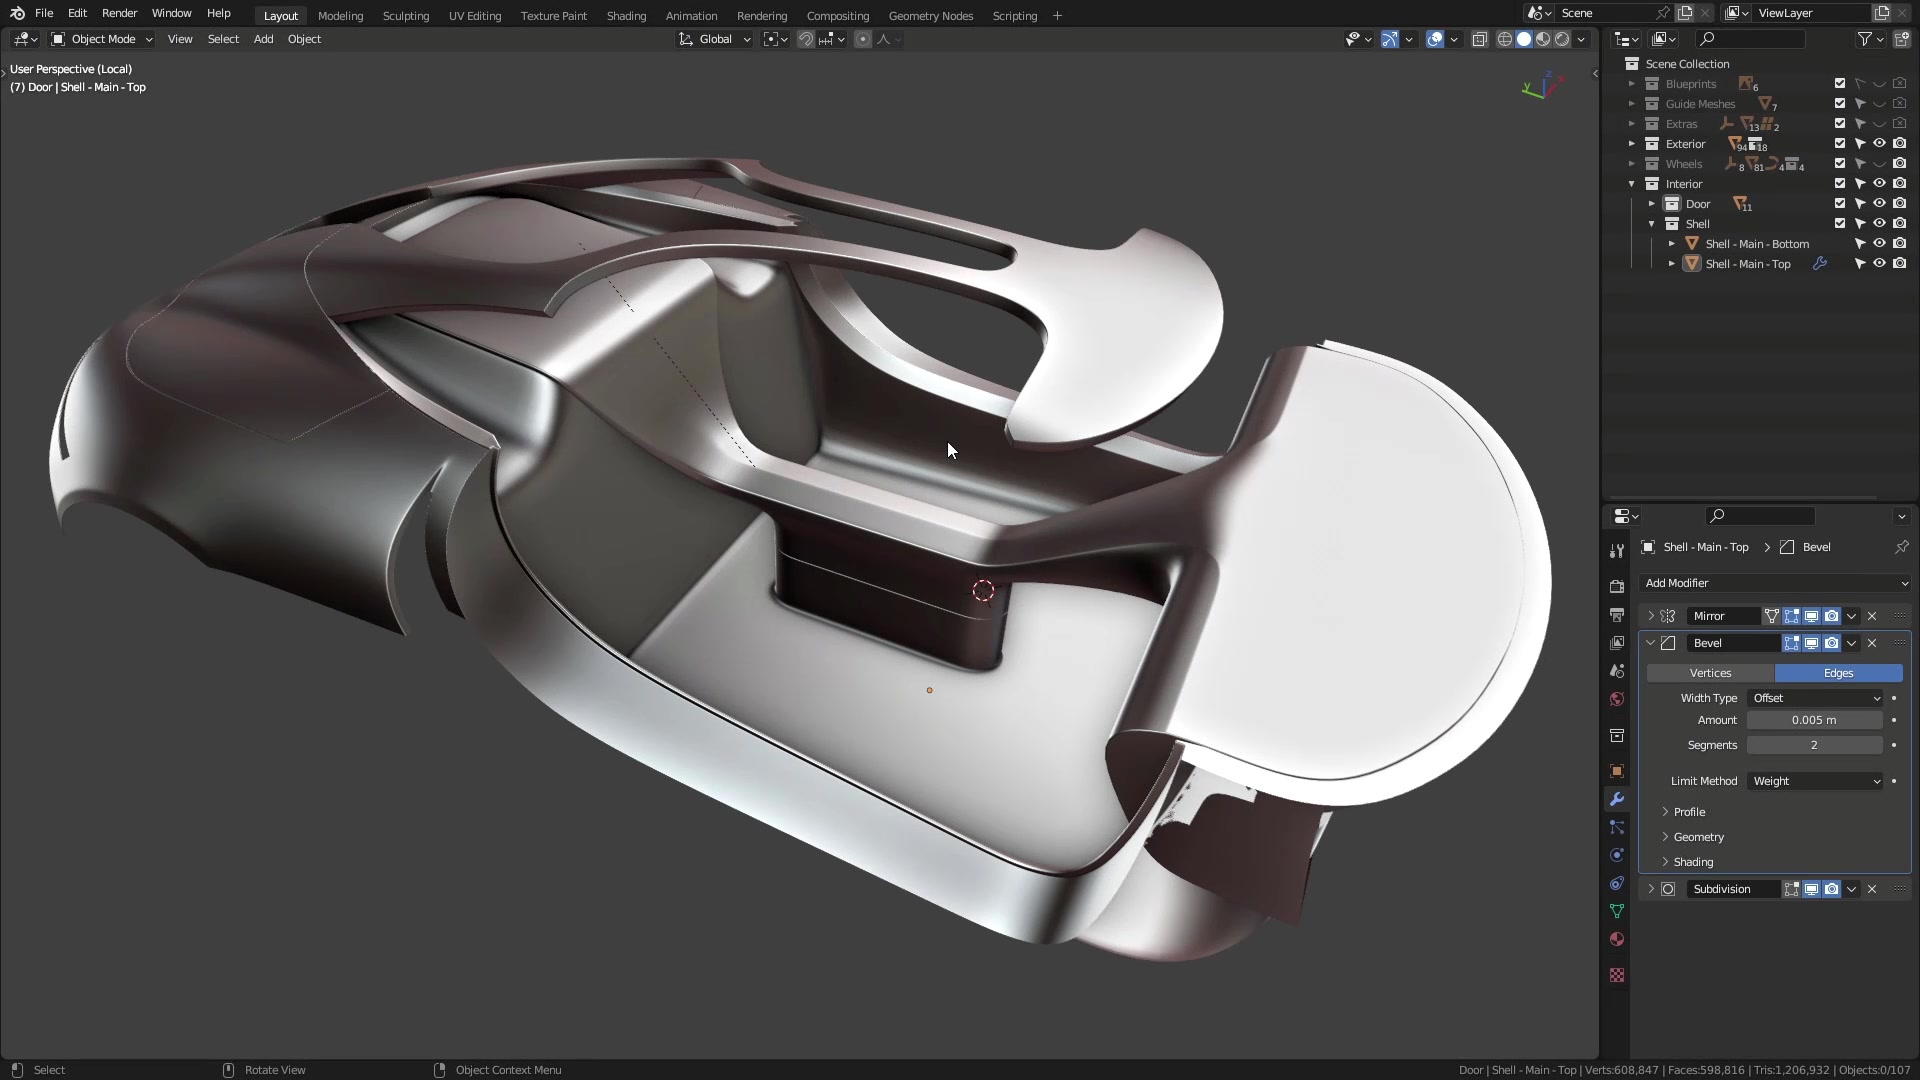Select Rendered viewport shading mode

coord(1562,39)
